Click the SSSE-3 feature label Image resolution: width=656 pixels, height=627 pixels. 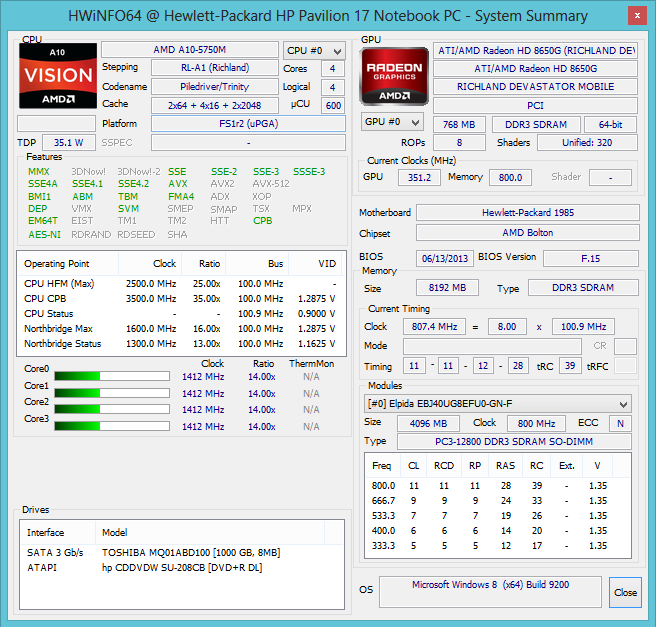309,172
